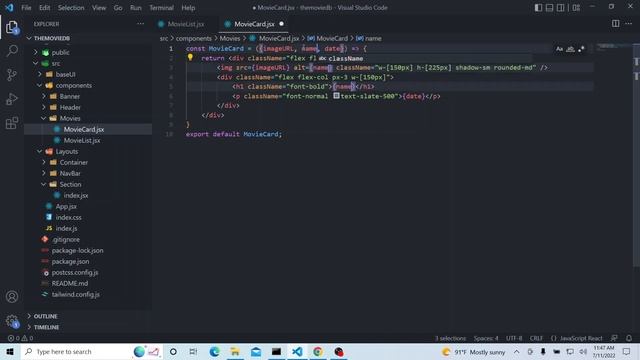Open the File menu
Image resolution: width=640 pixels, height=360 pixels.
26,8
